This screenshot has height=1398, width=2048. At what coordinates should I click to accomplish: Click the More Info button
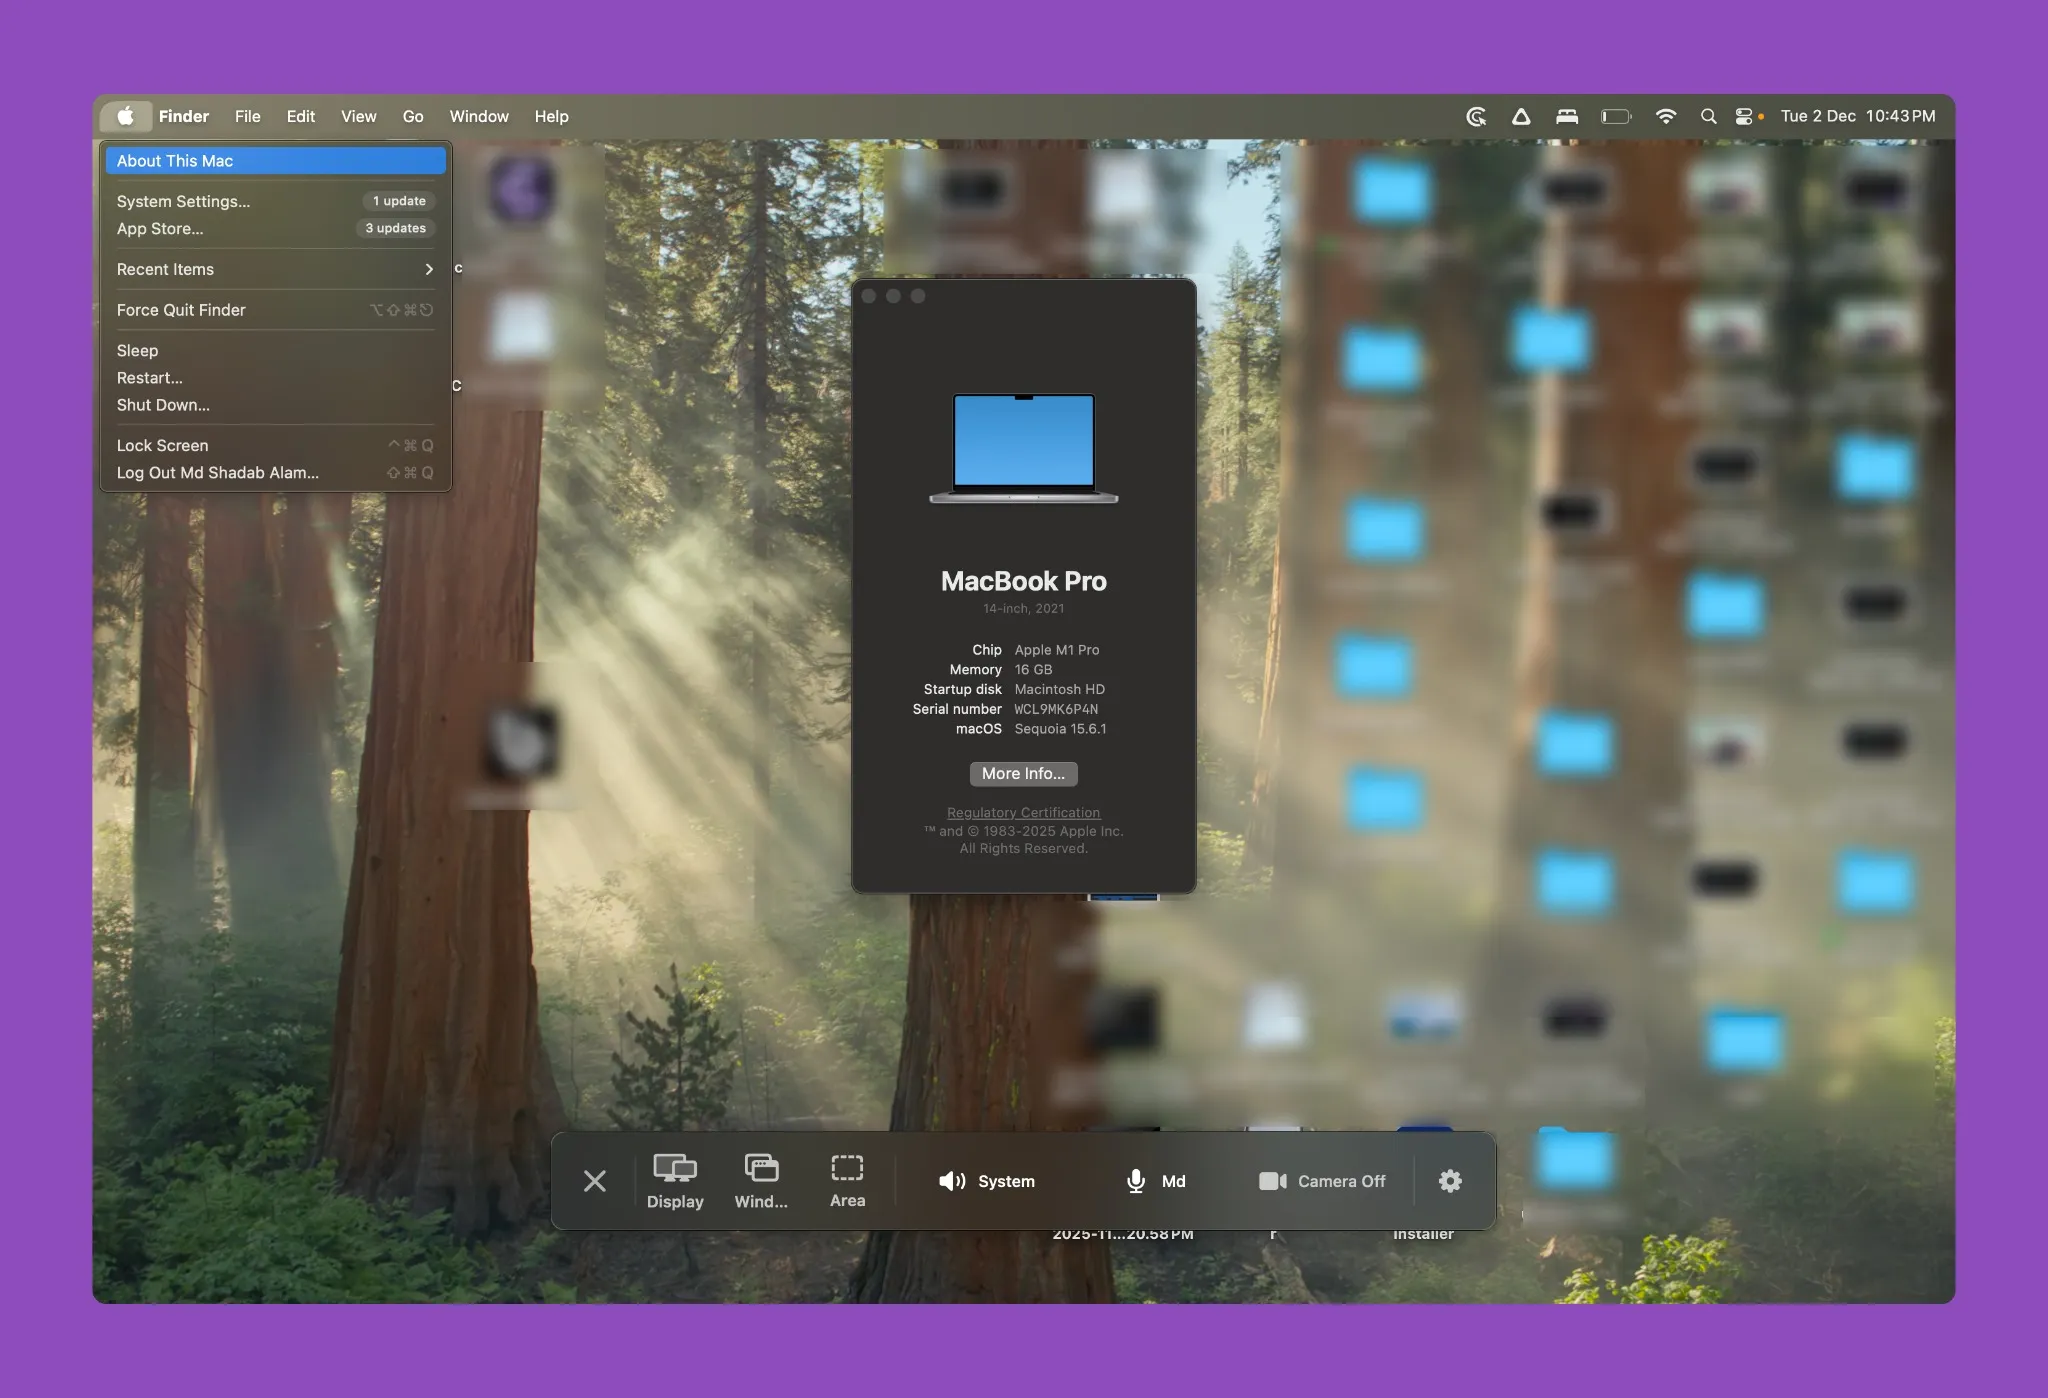coord(1023,773)
